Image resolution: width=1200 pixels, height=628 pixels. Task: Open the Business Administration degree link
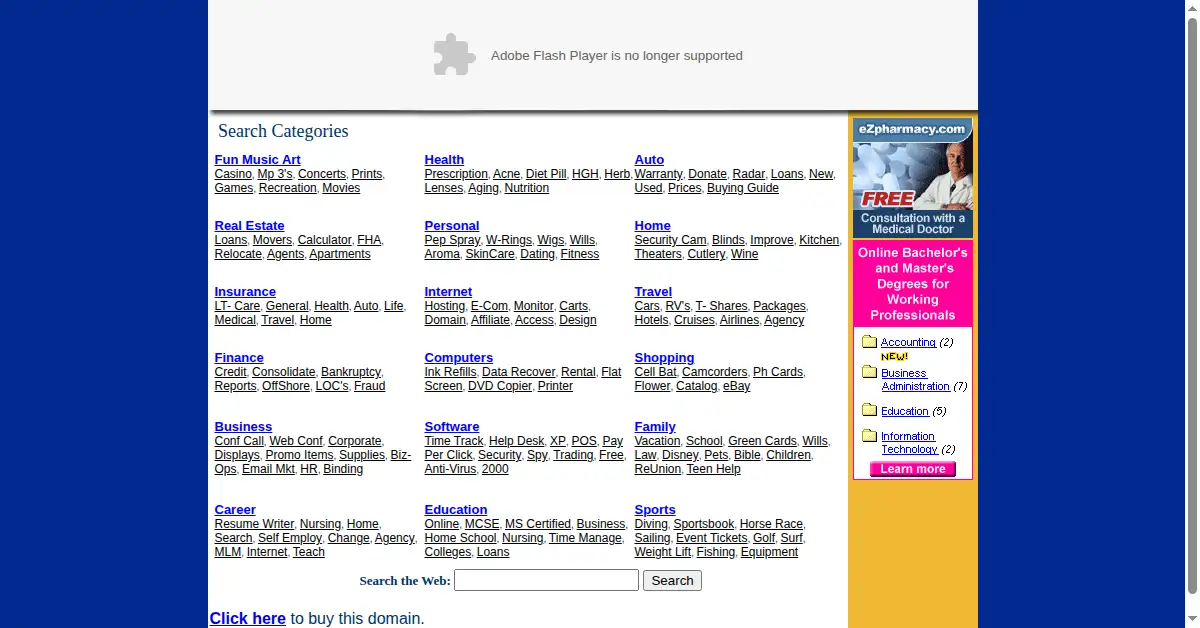click(x=915, y=380)
